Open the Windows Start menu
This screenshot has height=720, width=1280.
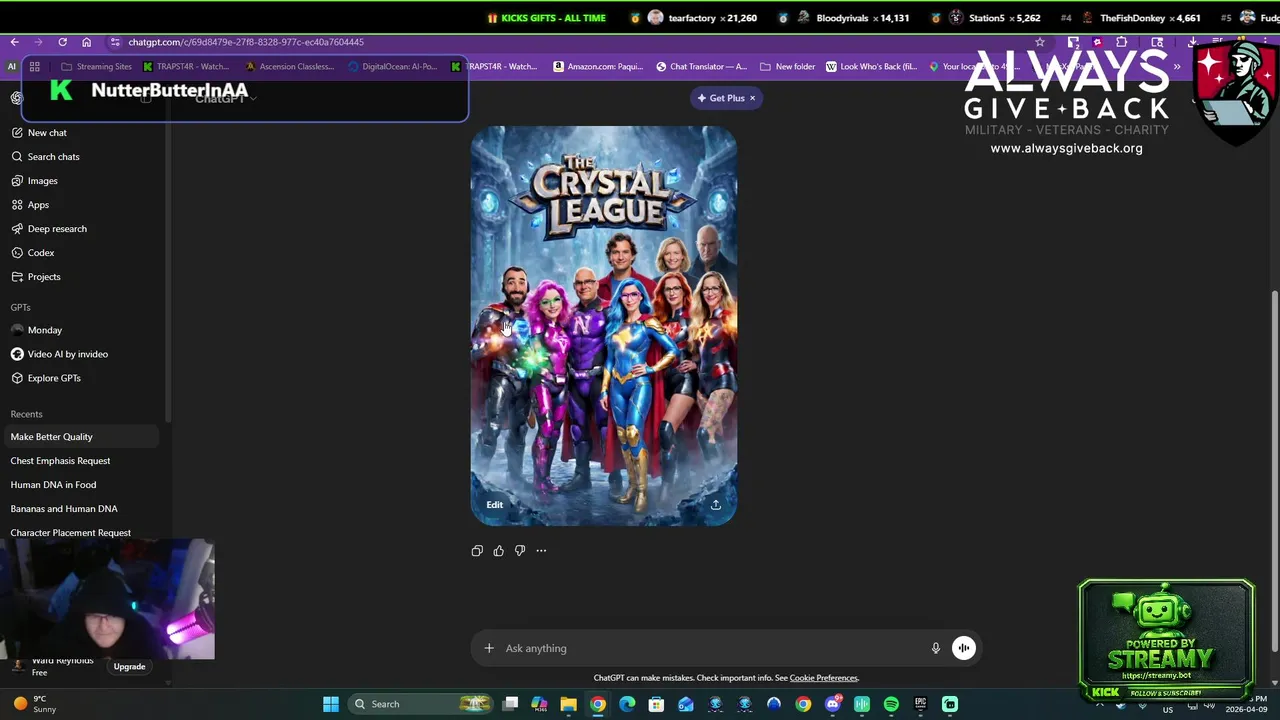[331, 704]
